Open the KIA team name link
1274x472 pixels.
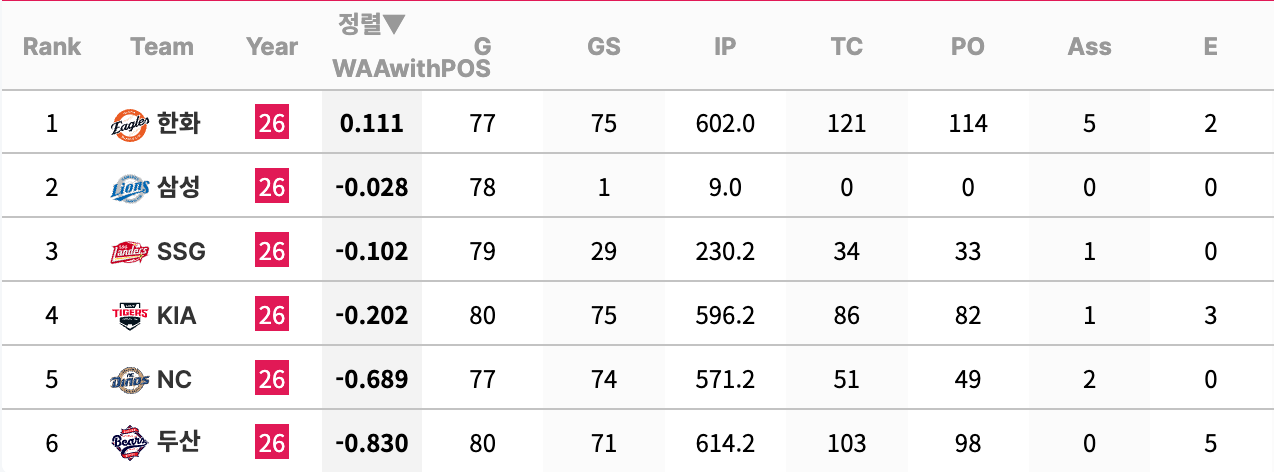pyautogui.click(x=177, y=316)
